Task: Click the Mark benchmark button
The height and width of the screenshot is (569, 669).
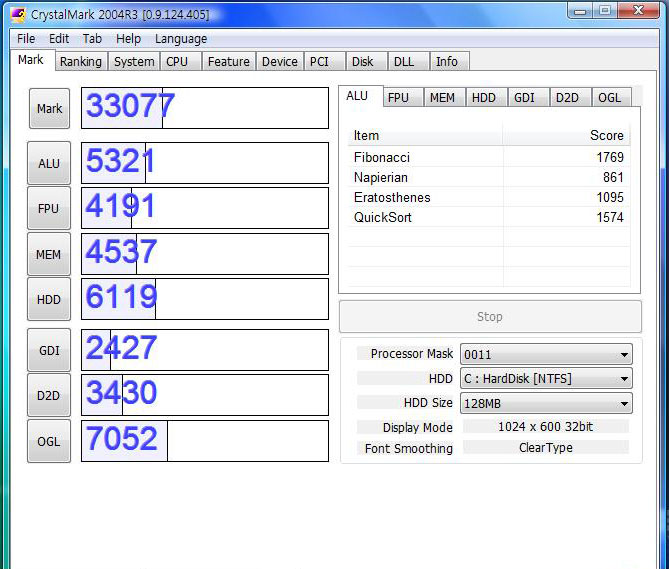Action: click(x=49, y=108)
